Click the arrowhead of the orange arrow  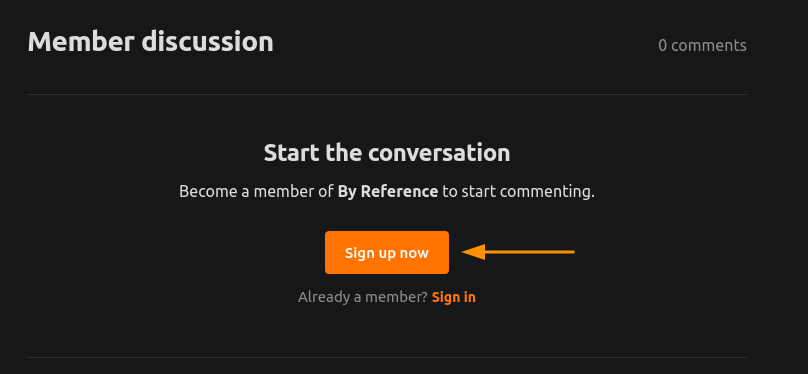[473, 252]
